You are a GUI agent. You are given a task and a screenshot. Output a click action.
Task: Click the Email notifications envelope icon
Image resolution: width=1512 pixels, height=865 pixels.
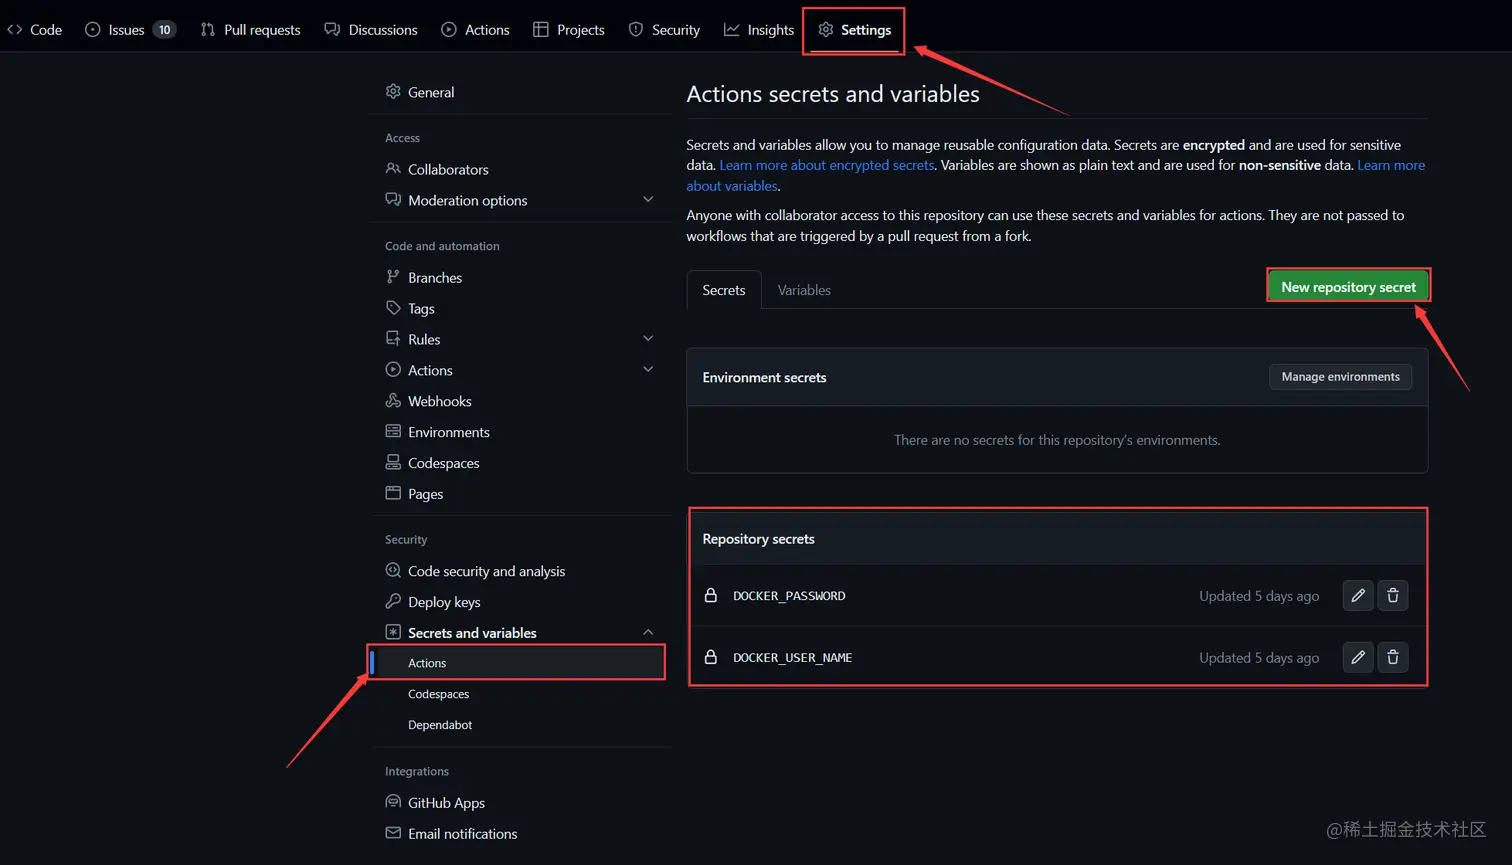pyautogui.click(x=393, y=833)
